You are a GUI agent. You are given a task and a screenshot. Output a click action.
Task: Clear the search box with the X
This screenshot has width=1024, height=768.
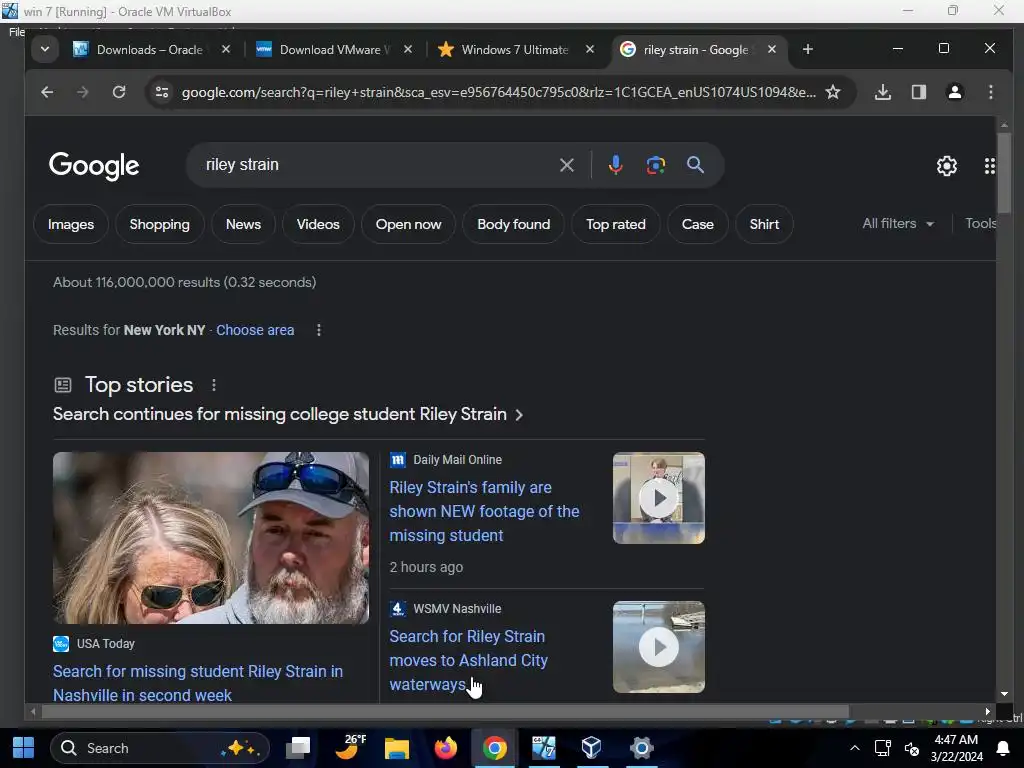click(566, 165)
